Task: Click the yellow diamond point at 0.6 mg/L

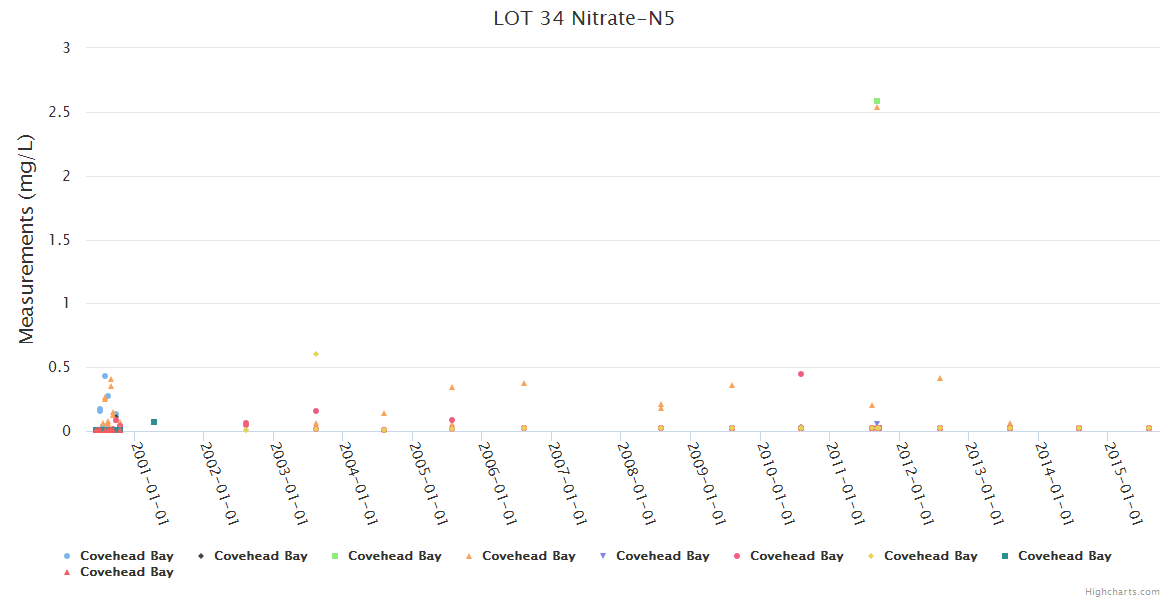Action: click(316, 354)
